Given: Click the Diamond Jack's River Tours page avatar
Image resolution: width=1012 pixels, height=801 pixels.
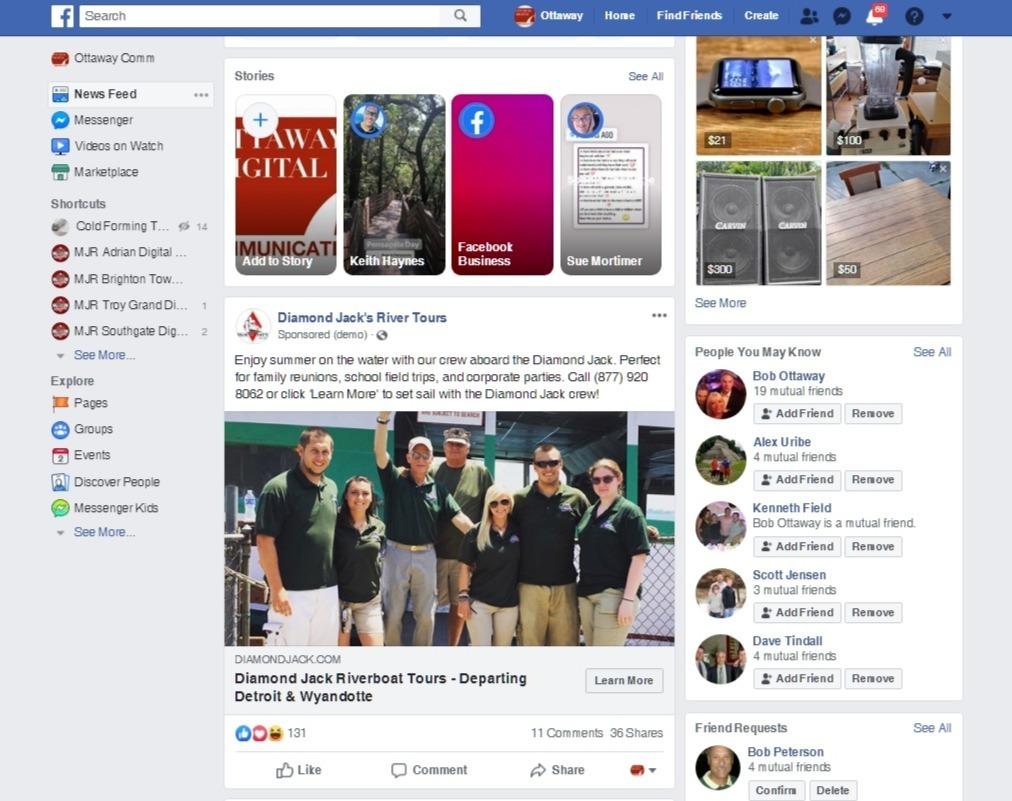Looking at the screenshot, I should pos(252,325).
